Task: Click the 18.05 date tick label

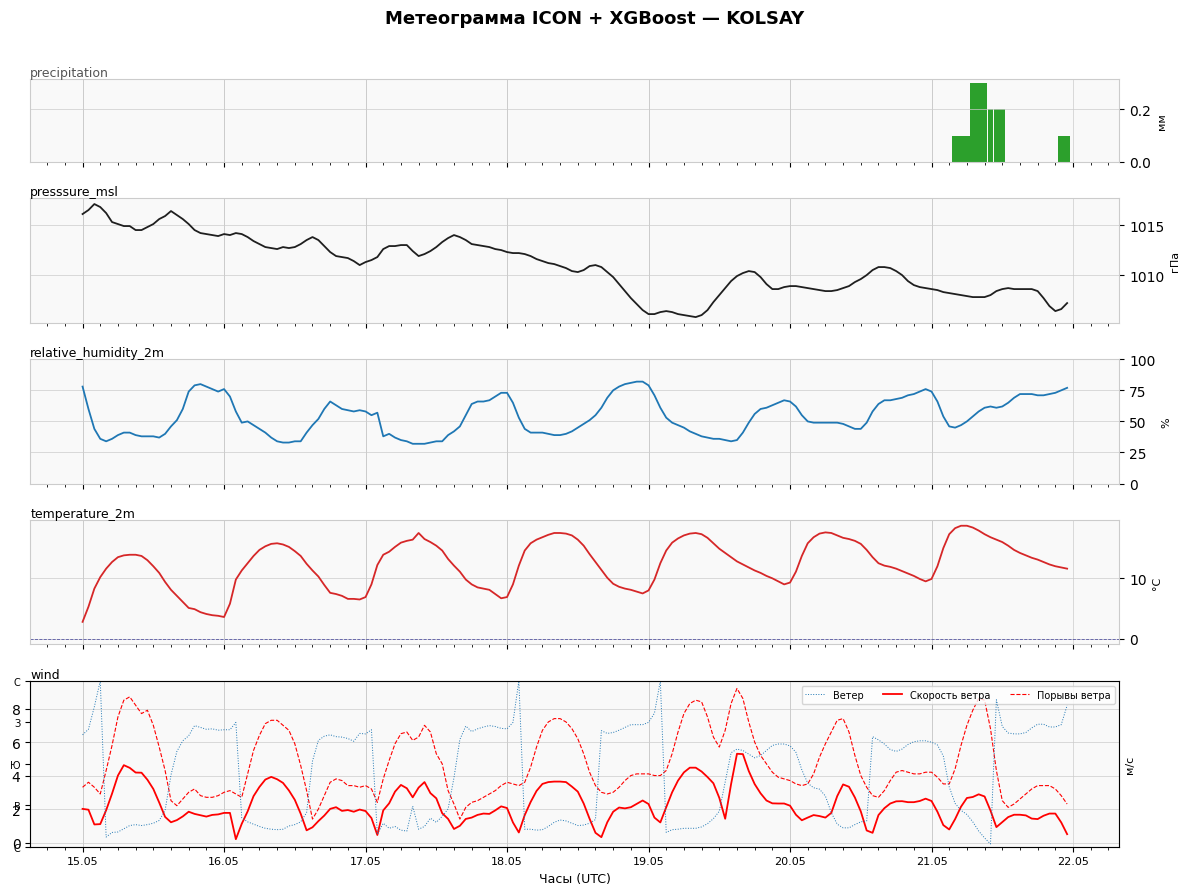Action: click(507, 862)
